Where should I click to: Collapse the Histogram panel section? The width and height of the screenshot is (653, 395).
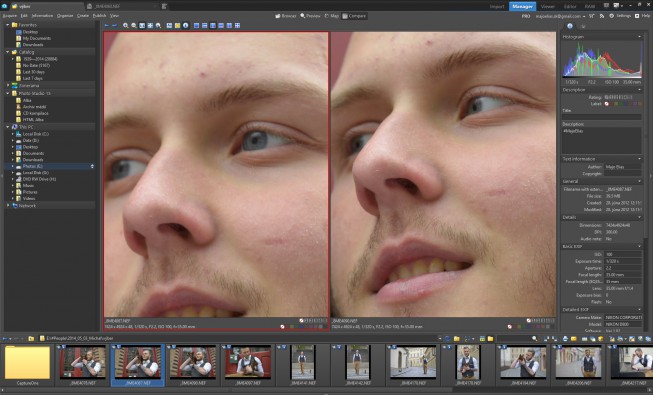[639, 37]
